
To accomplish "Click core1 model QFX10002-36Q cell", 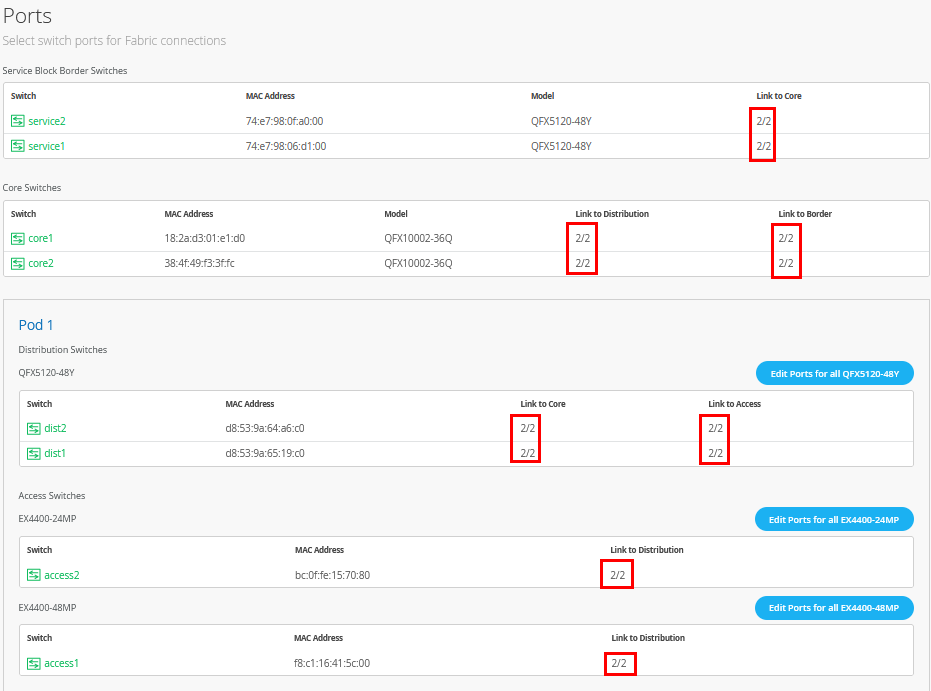I will [418, 238].
